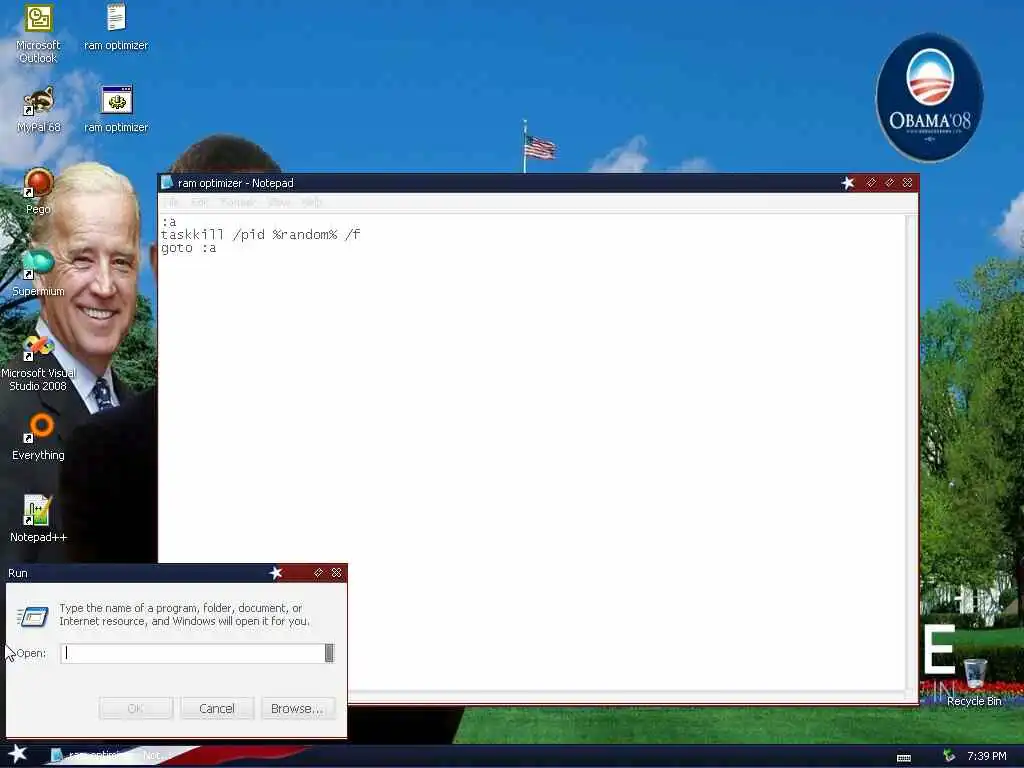Image resolution: width=1024 pixels, height=768 pixels.
Task: Close the Notepad window
Action: pos(907,182)
